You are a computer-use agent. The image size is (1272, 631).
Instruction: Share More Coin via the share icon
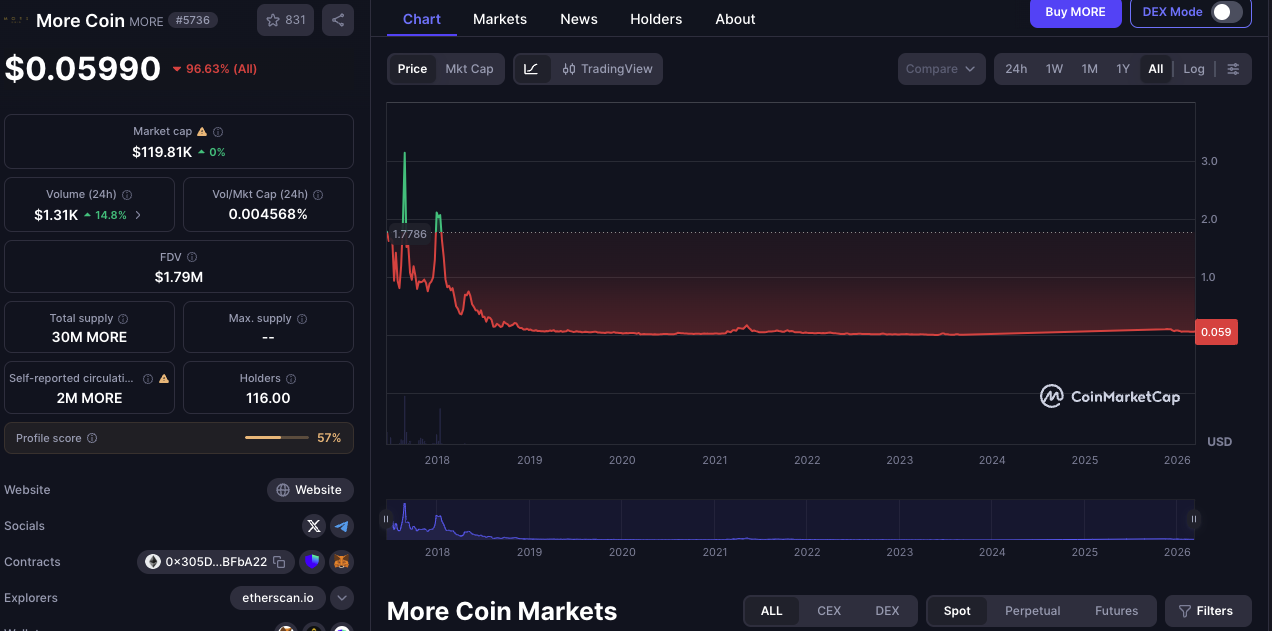pos(337,19)
